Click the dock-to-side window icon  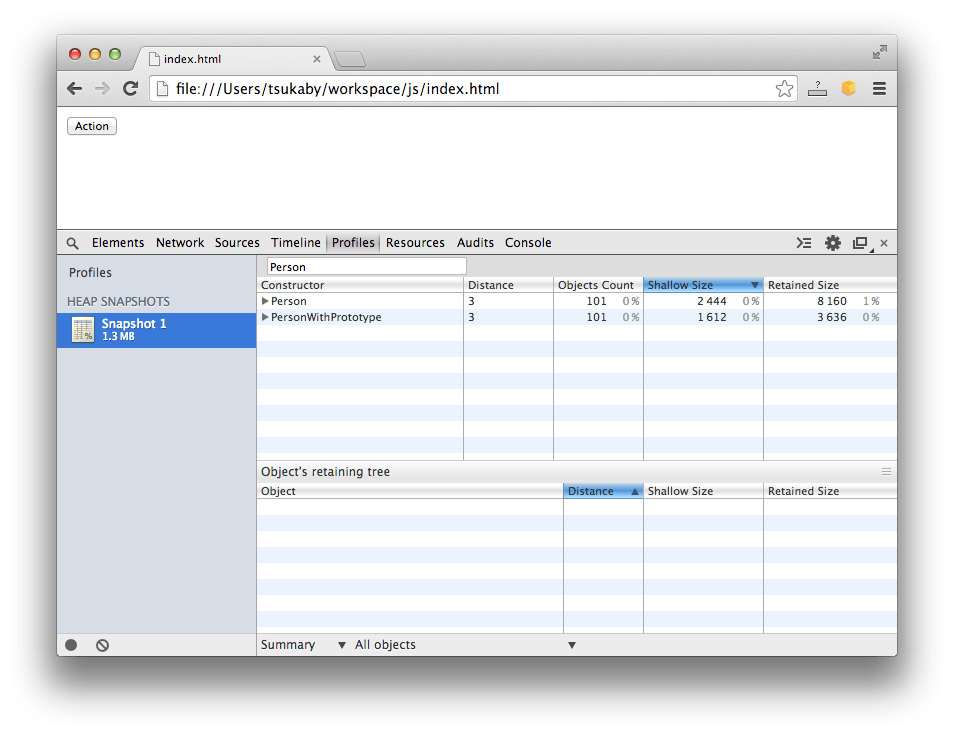coord(859,243)
